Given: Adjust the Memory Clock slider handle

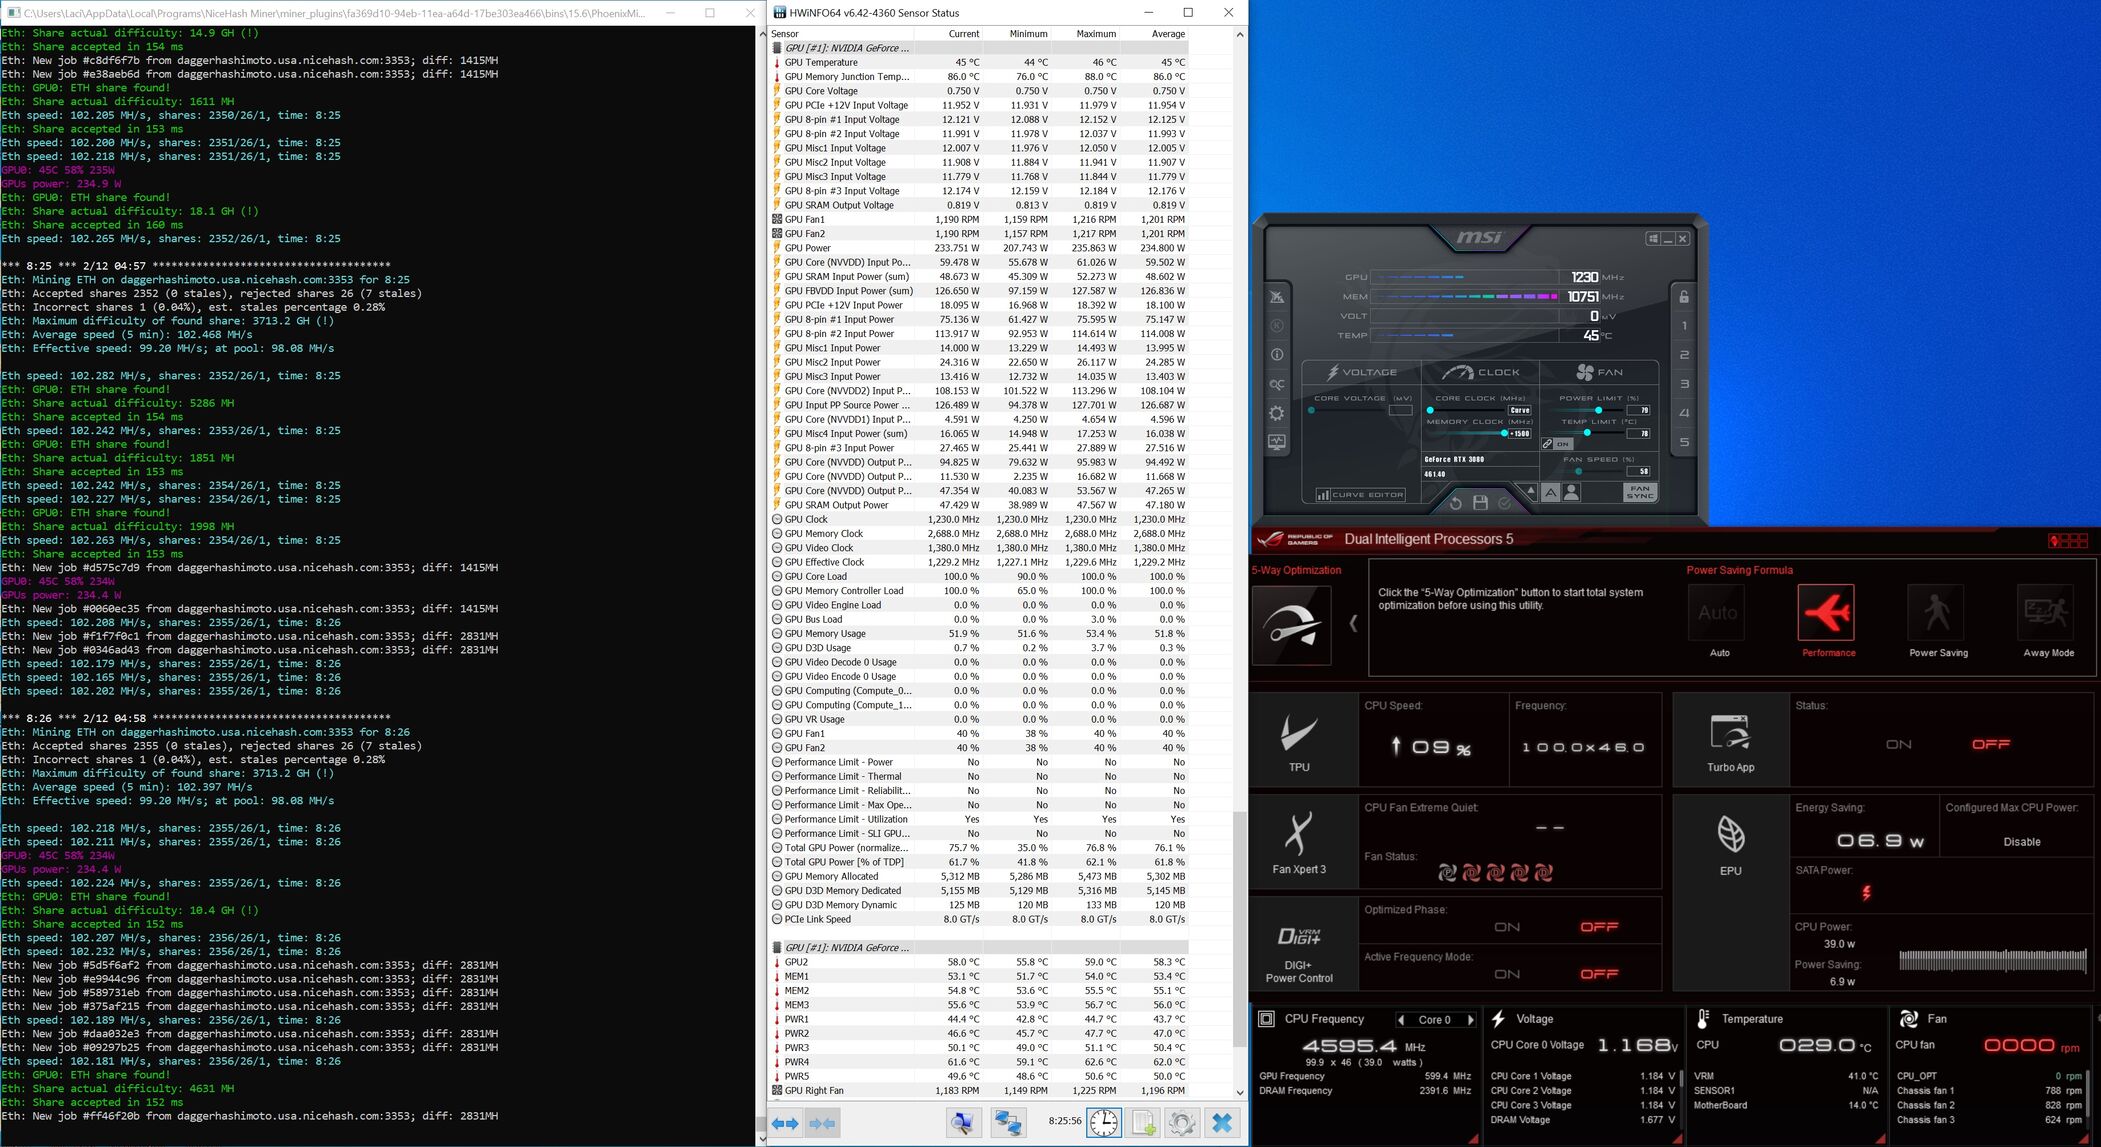Looking at the screenshot, I should [x=1504, y=433].
